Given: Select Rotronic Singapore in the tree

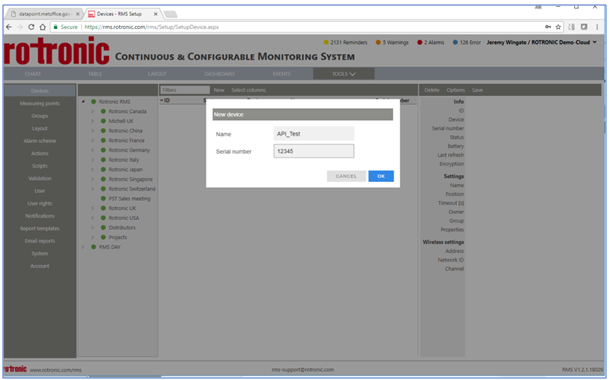Looking at the screenshot, I should (131, 179).
